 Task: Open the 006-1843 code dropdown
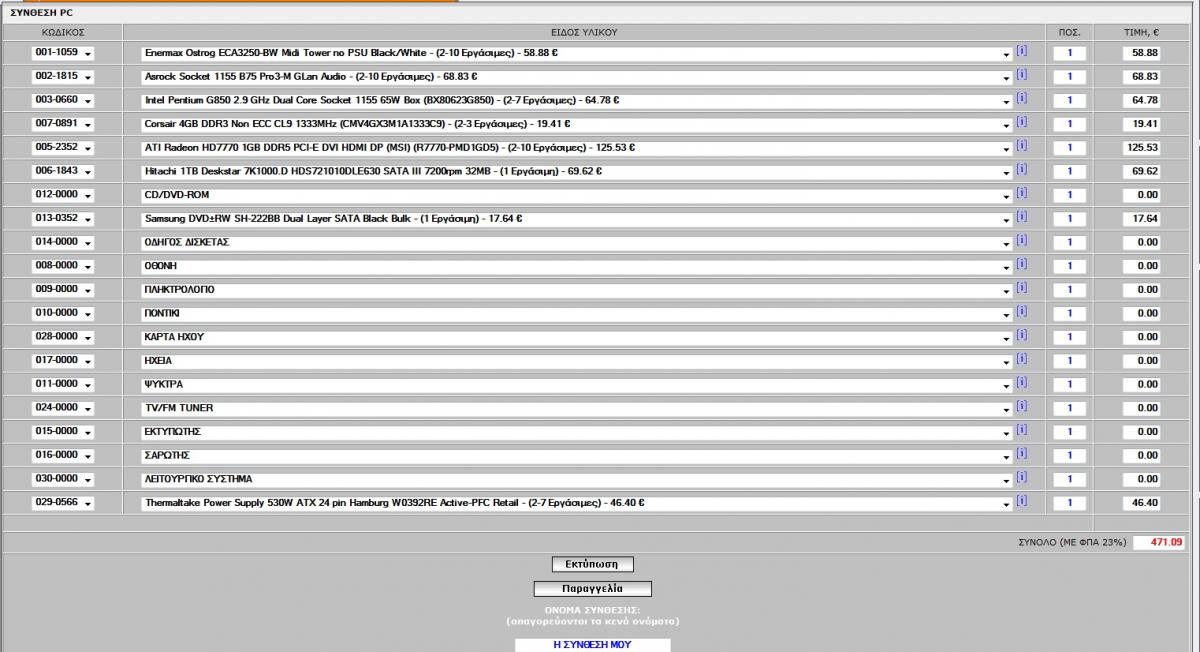click(x=62, y=171)
